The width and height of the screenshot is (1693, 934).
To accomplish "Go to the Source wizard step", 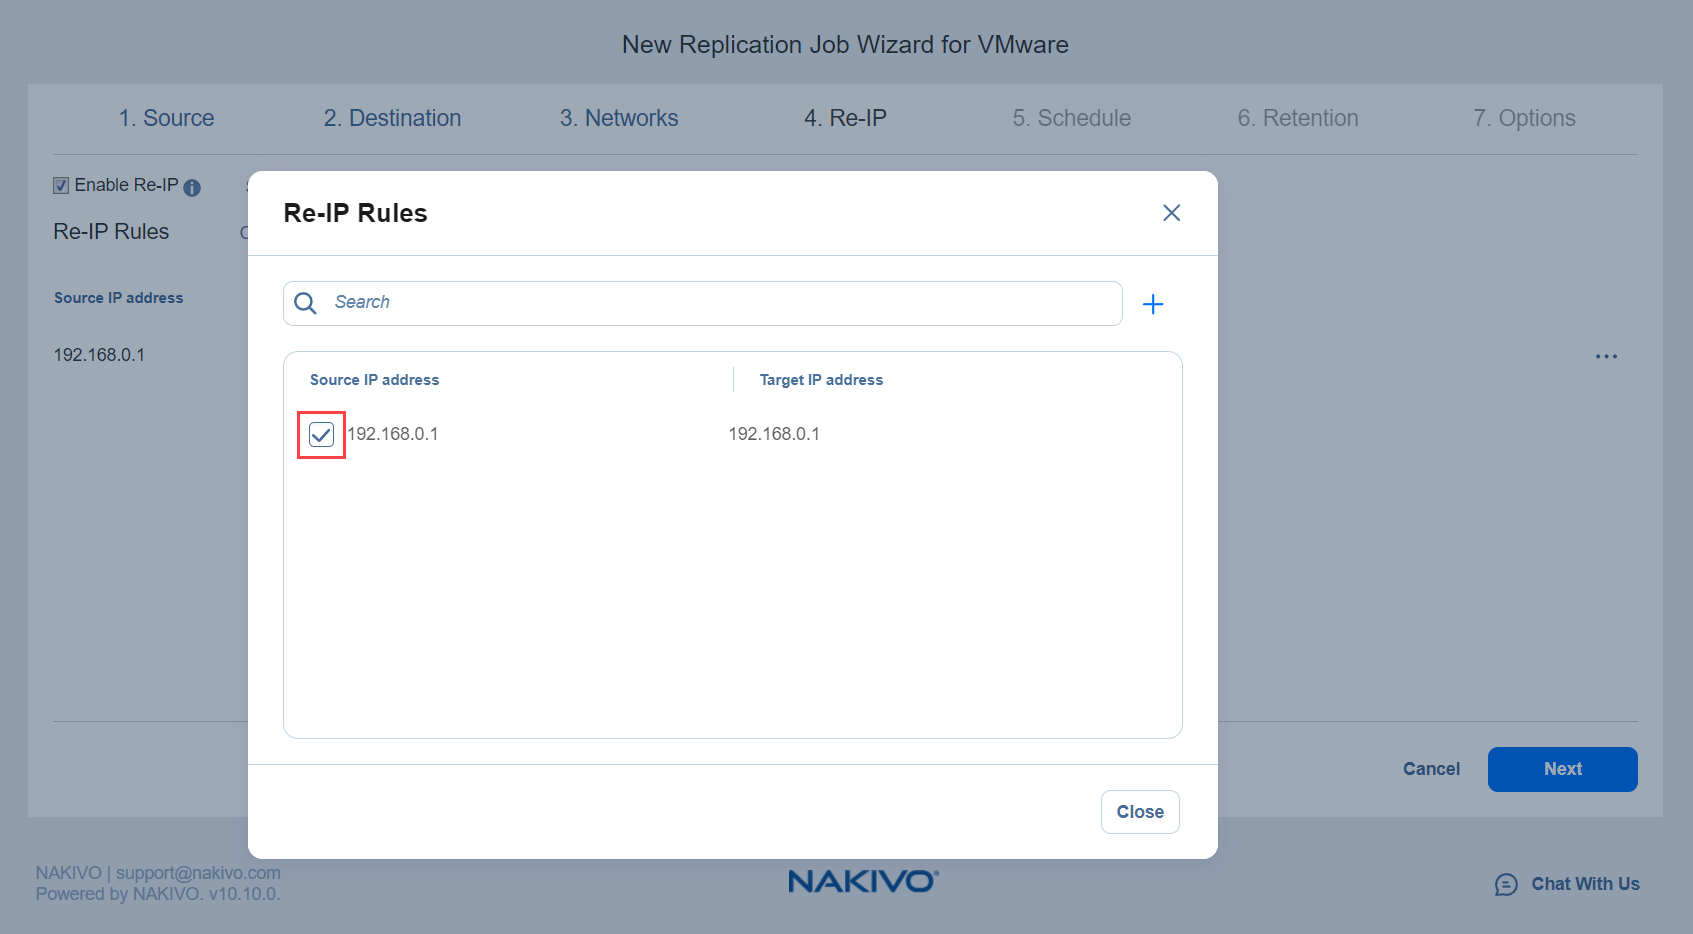I will 166,118.
